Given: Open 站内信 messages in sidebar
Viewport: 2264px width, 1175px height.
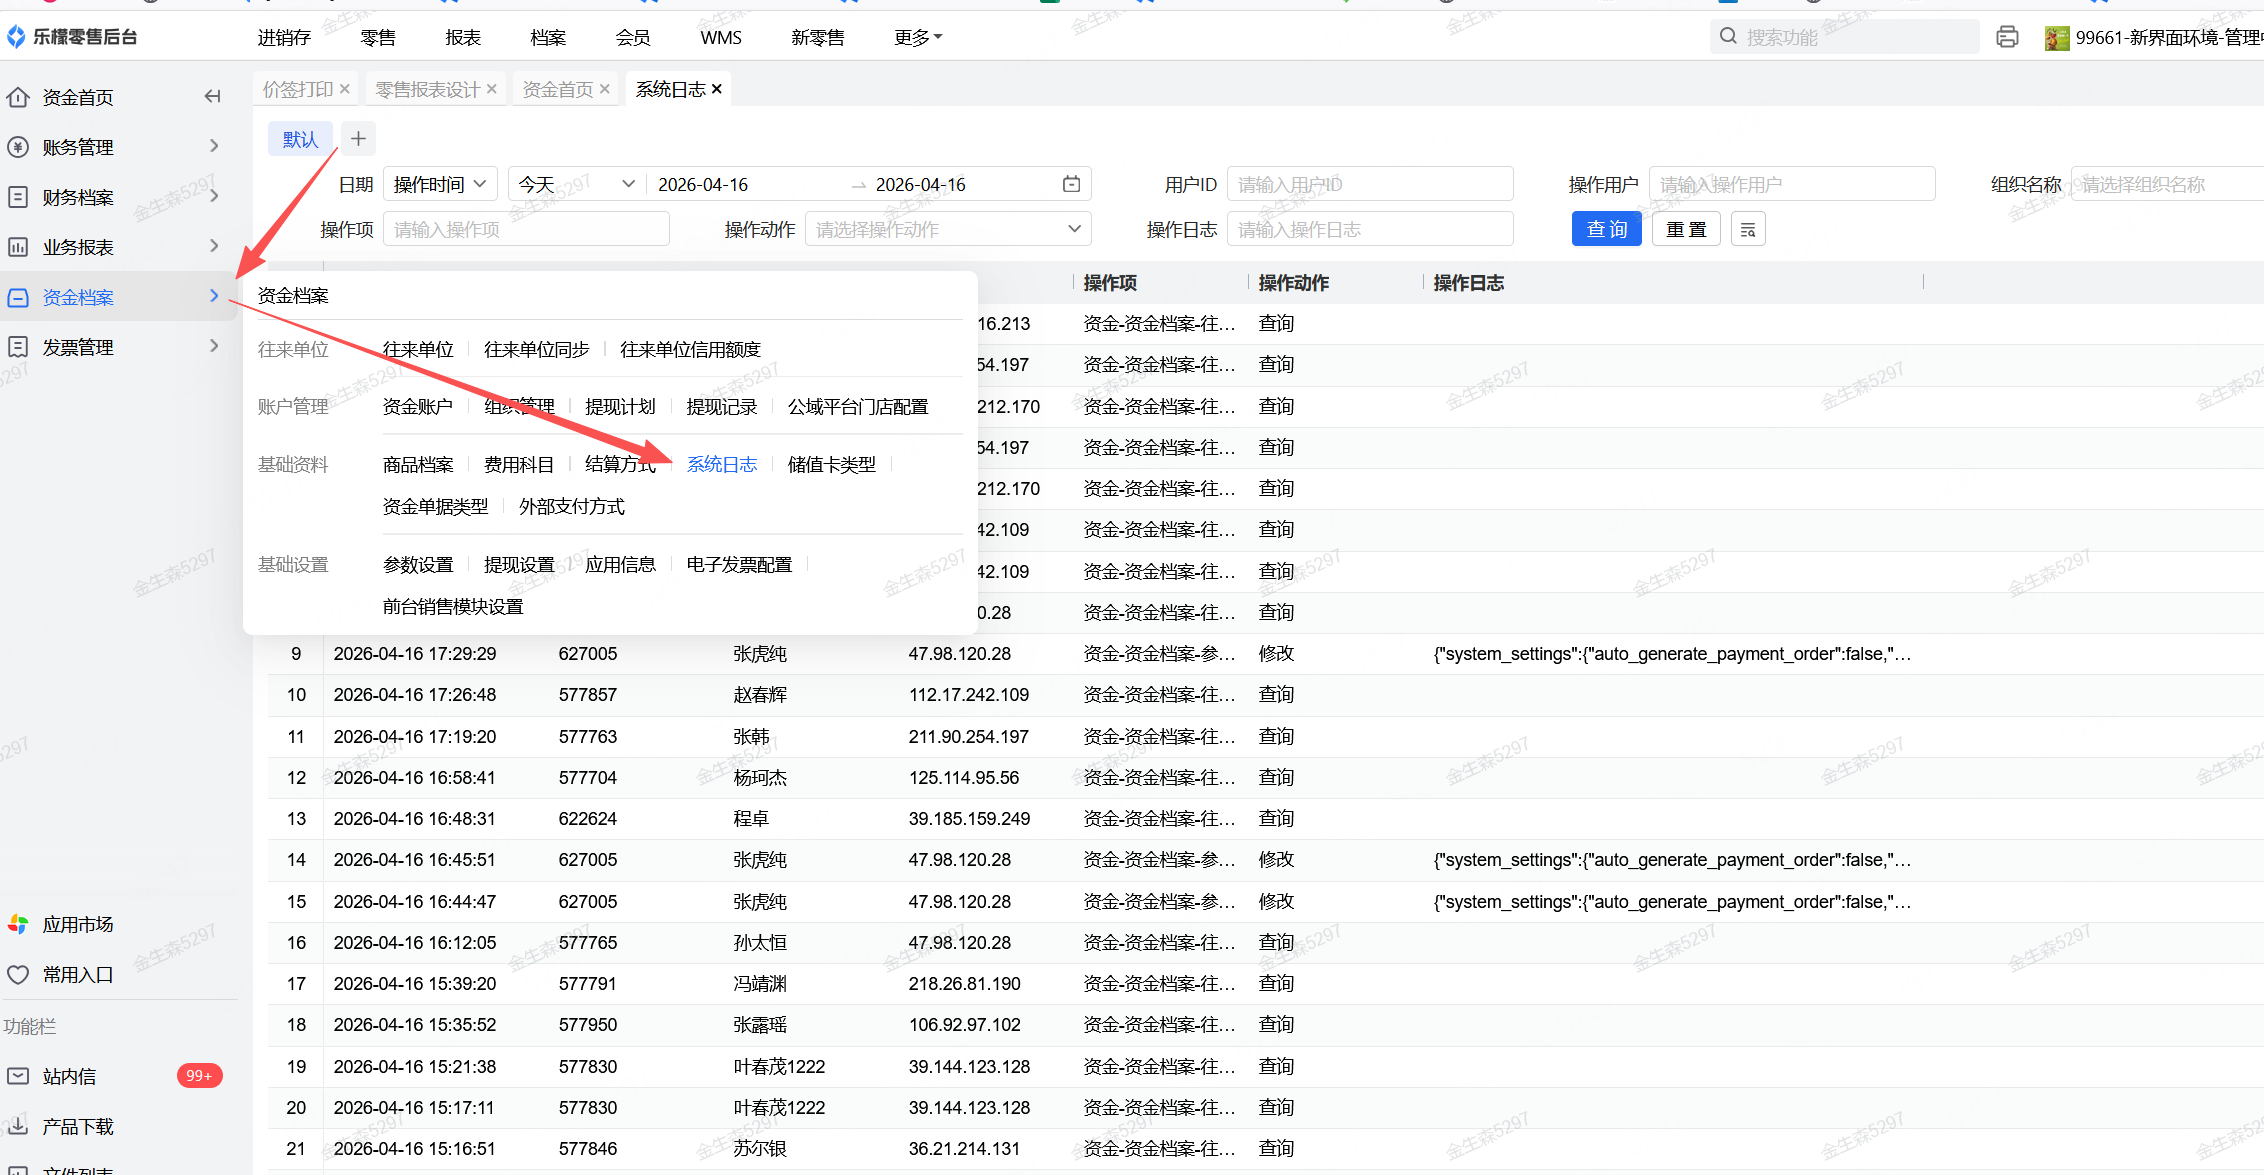Looking at the screenshot, I should click(x=69, y=1076).
